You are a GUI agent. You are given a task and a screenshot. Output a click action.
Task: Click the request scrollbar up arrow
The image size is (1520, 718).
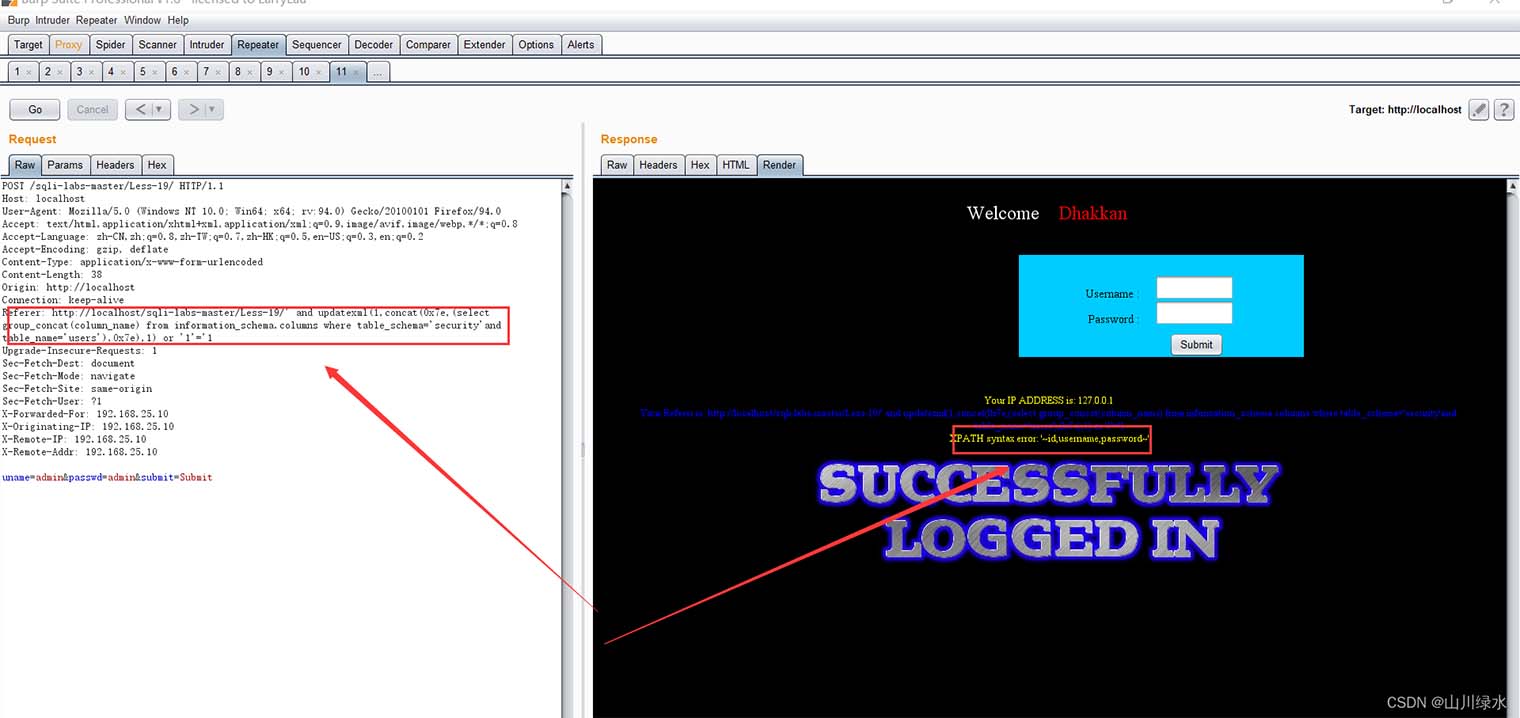[x=567, y=186]
